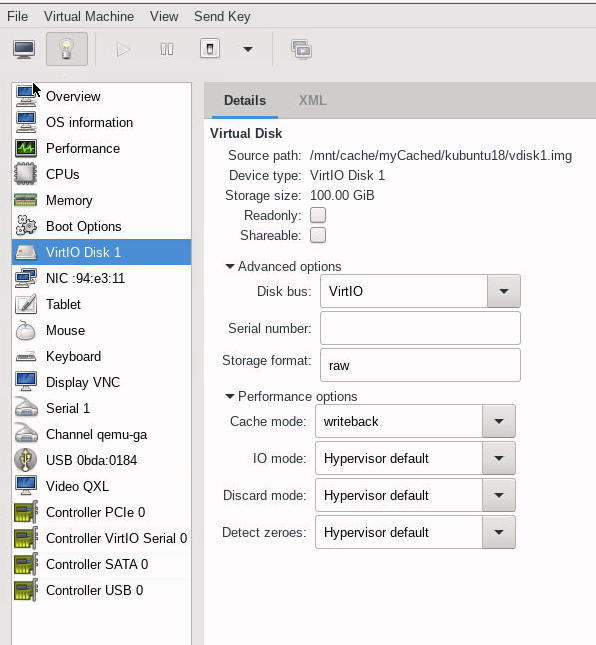
Task: Start the virtual machine with play icon
Action: coord(123,49)
